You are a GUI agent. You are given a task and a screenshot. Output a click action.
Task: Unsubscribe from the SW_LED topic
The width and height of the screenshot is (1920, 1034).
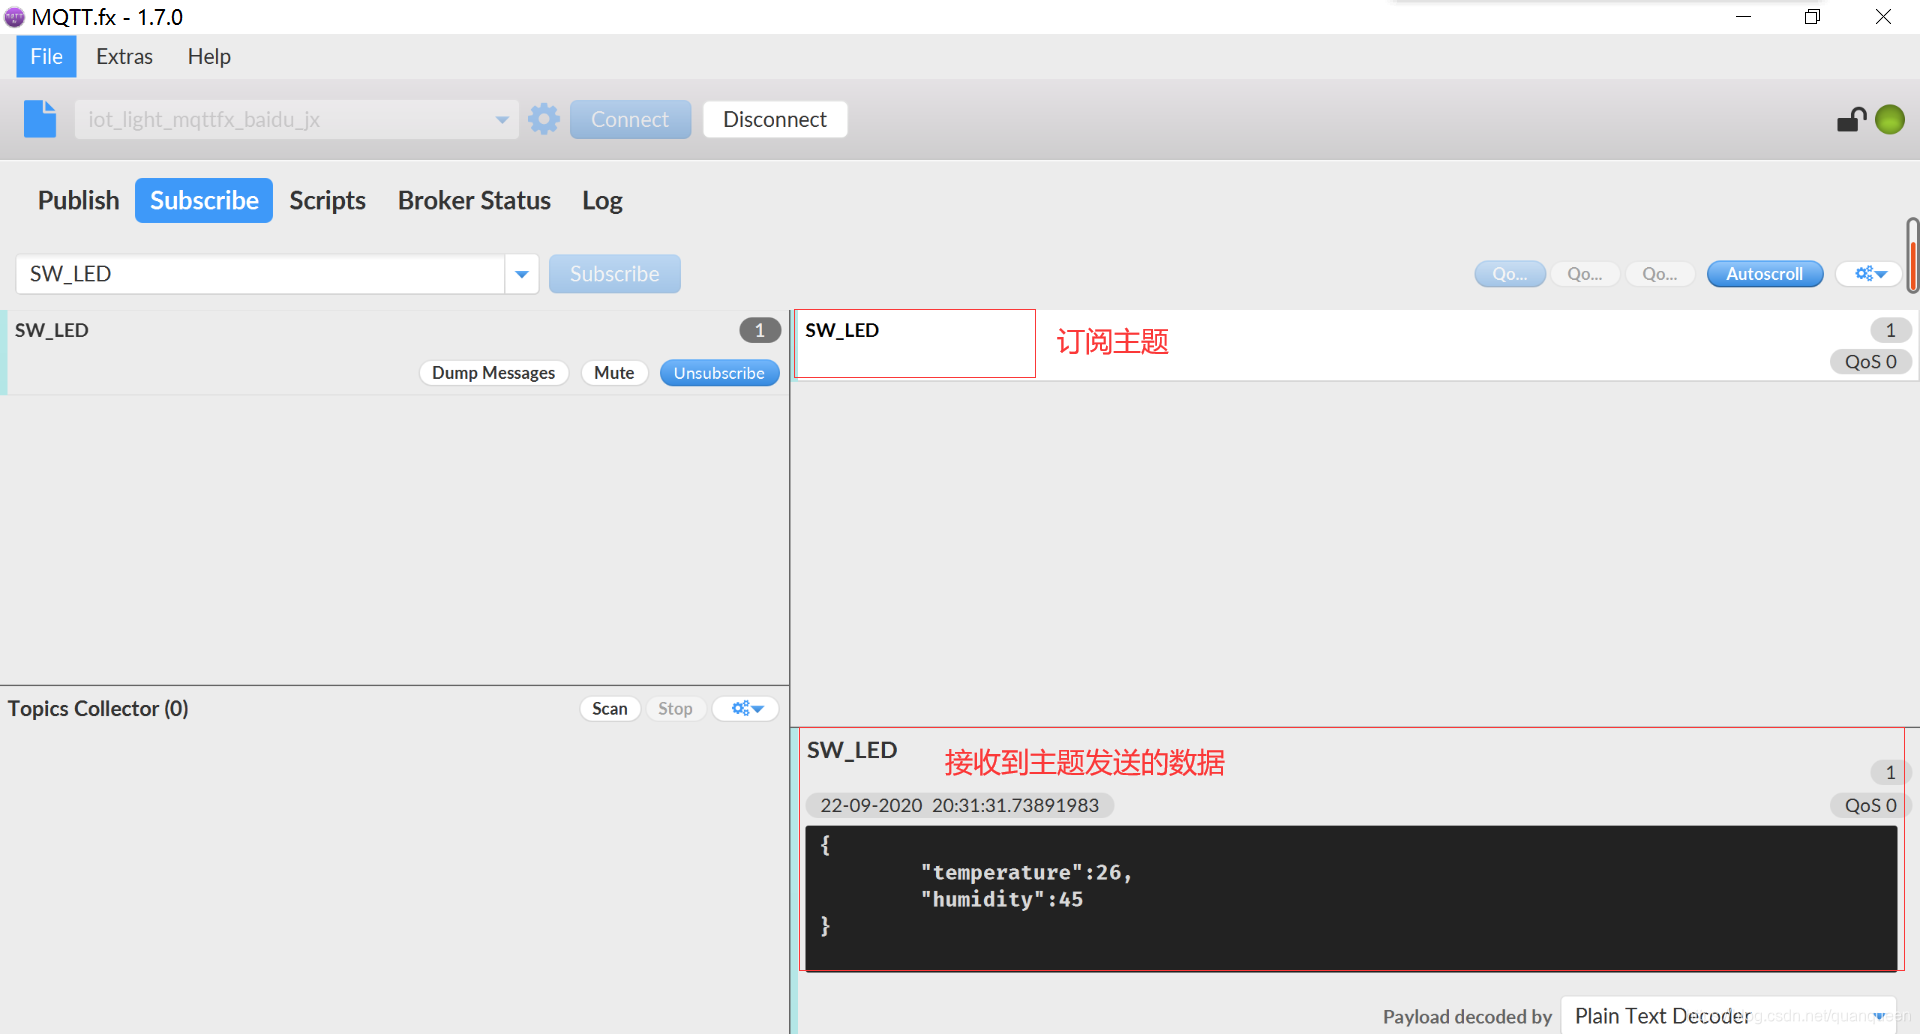tap(719, 373)
